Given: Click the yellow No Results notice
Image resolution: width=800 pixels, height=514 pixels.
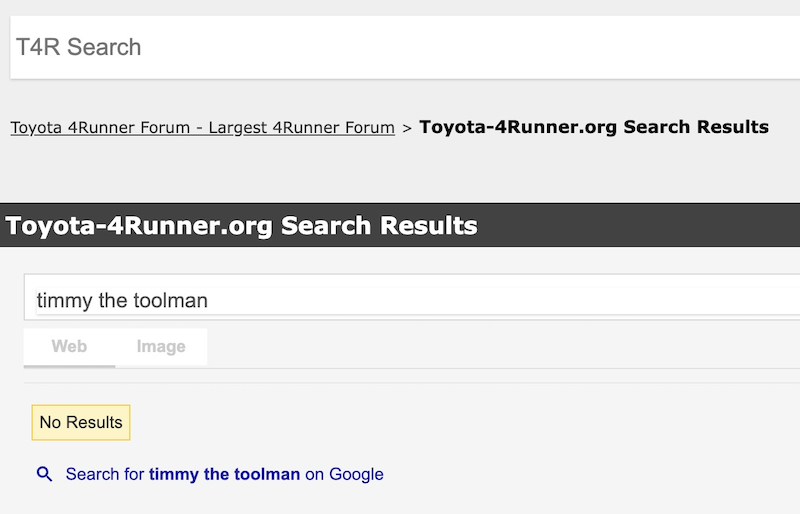Looking at the screenshot, I should [x=81, y=423].
